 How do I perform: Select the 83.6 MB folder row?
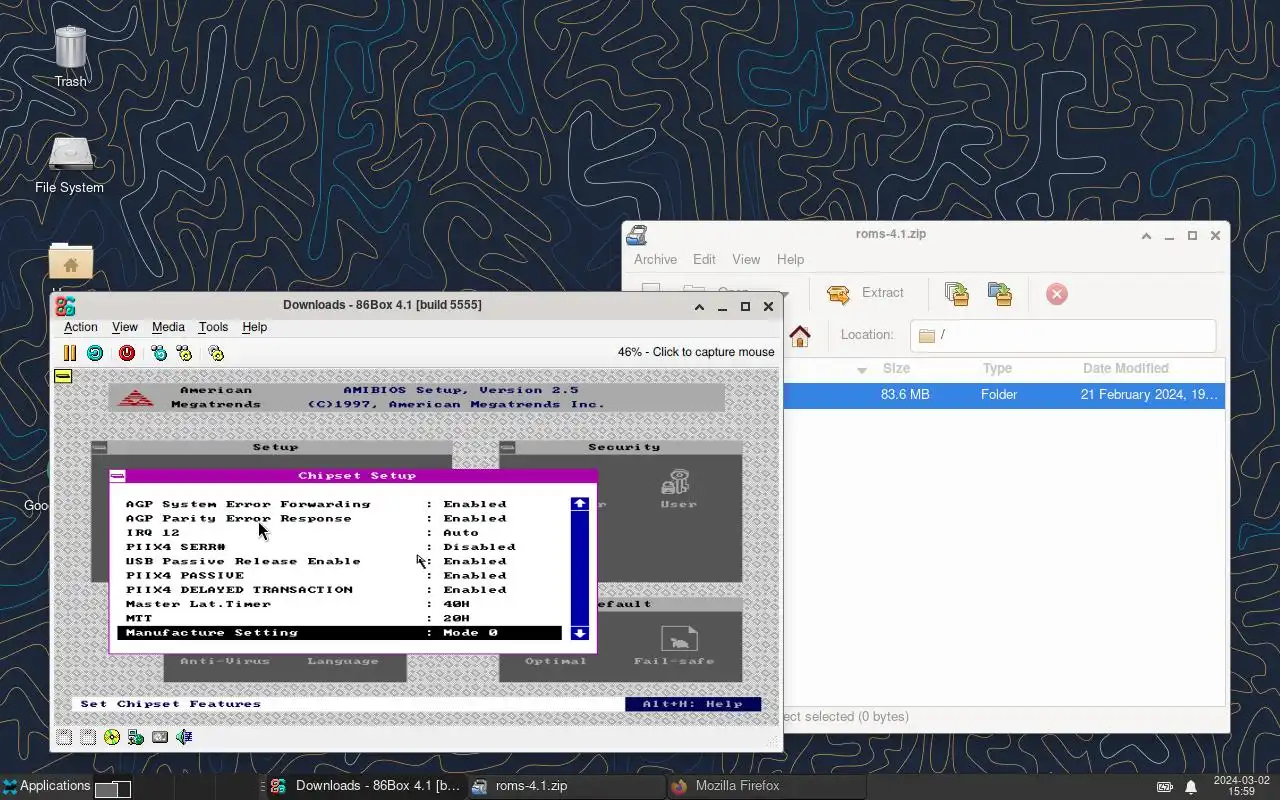coord(1003,395)
